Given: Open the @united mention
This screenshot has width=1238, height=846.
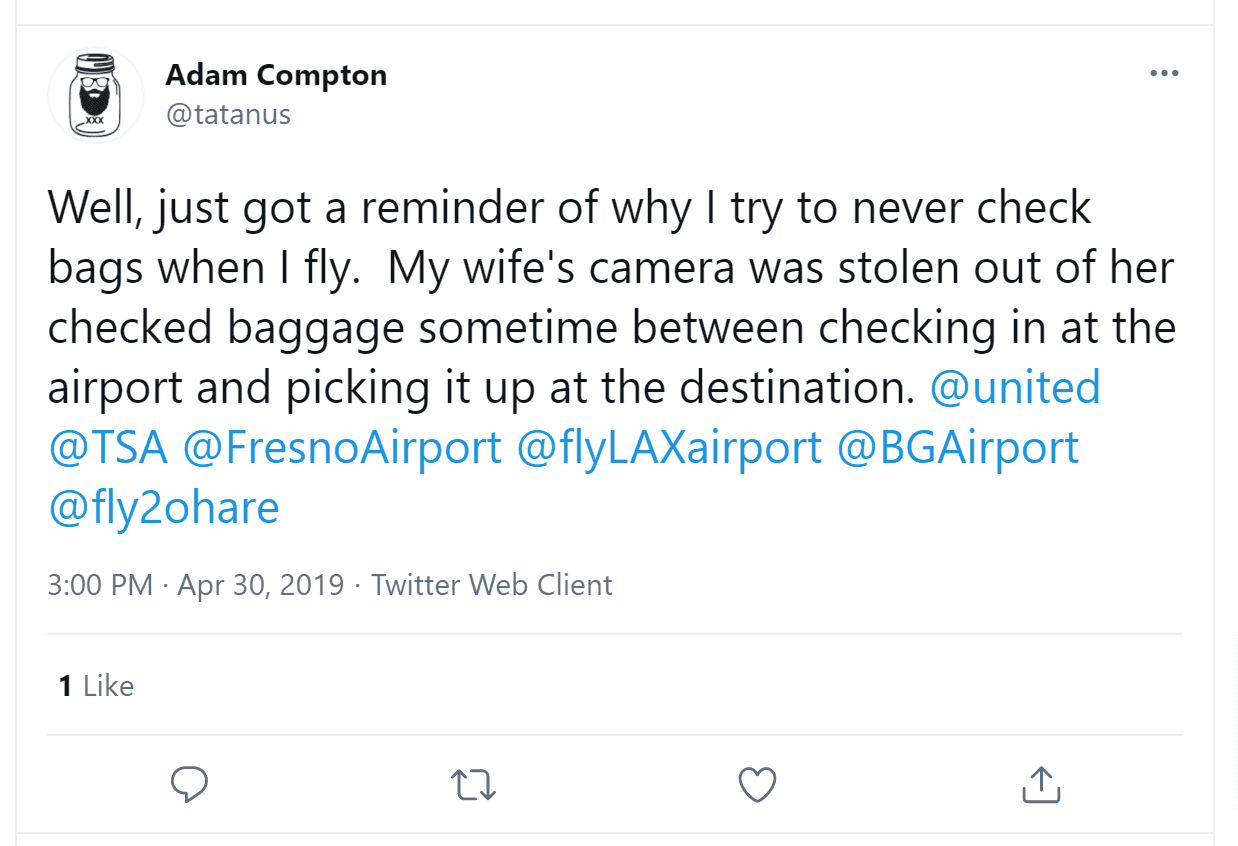Looking at the screenshot, I should [x=1015, y=388].
